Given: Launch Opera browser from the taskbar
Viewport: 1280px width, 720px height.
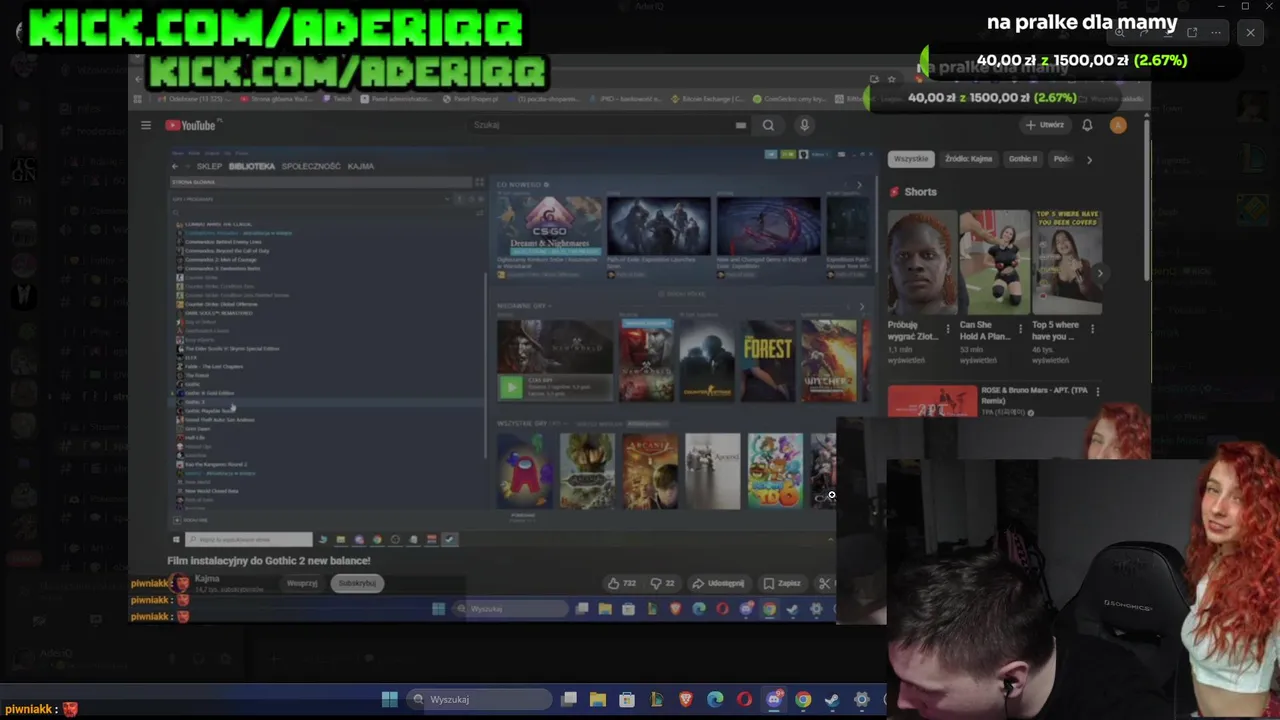Looking at the screenshot, I should click(744, 699).
